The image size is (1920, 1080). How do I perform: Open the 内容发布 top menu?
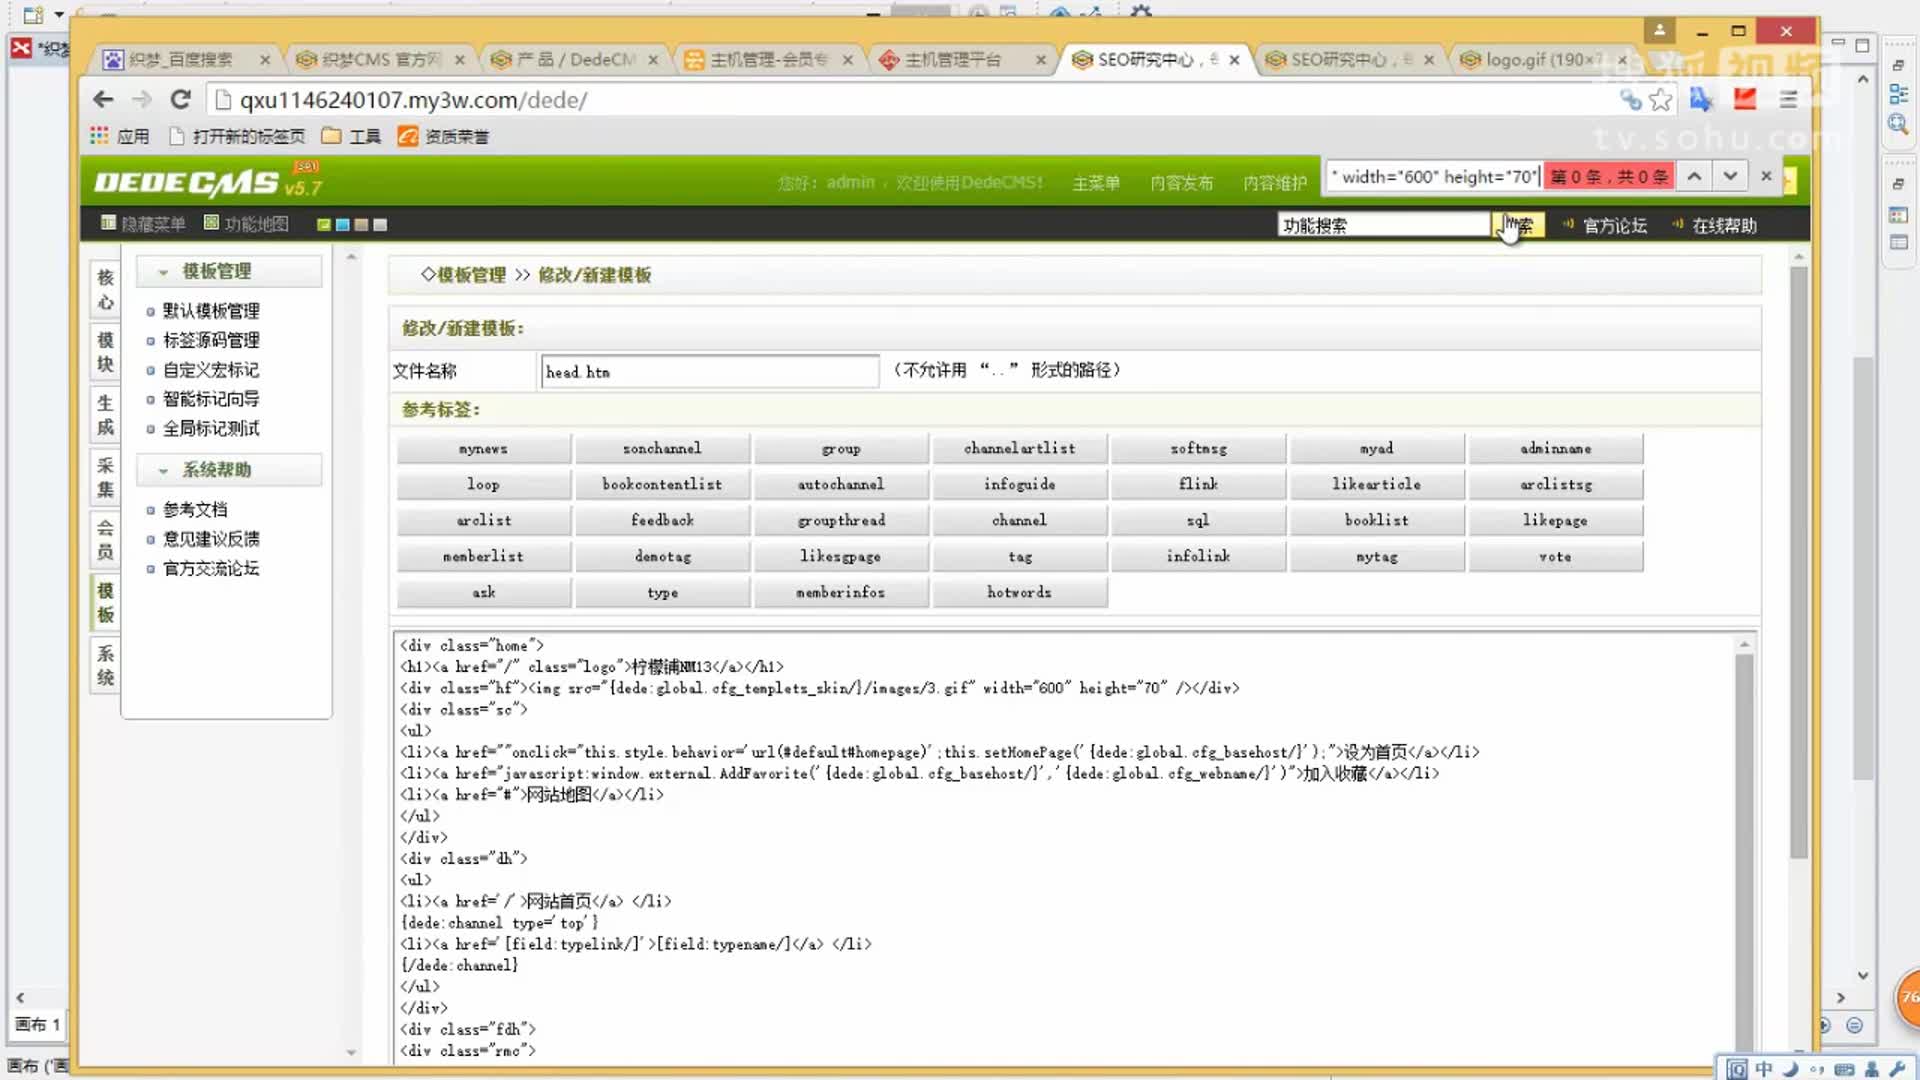point(1181,183)
